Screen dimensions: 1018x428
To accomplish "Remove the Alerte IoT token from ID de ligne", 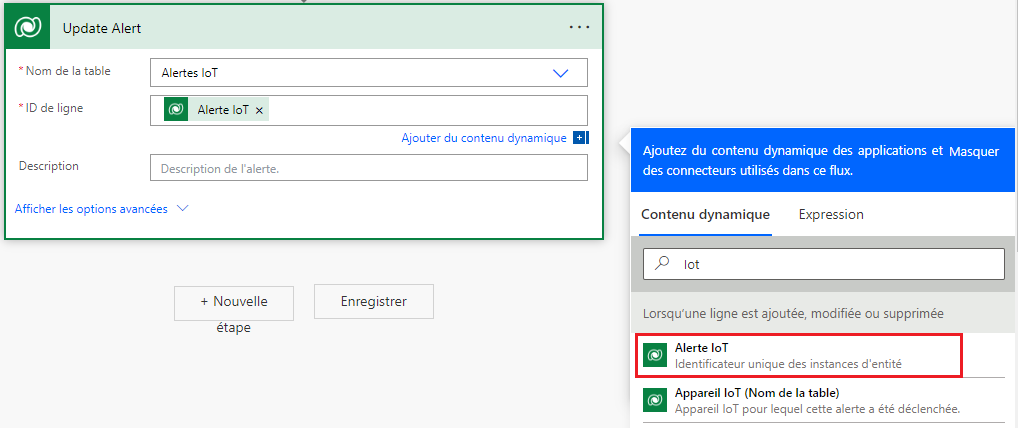I will [259, 111].
